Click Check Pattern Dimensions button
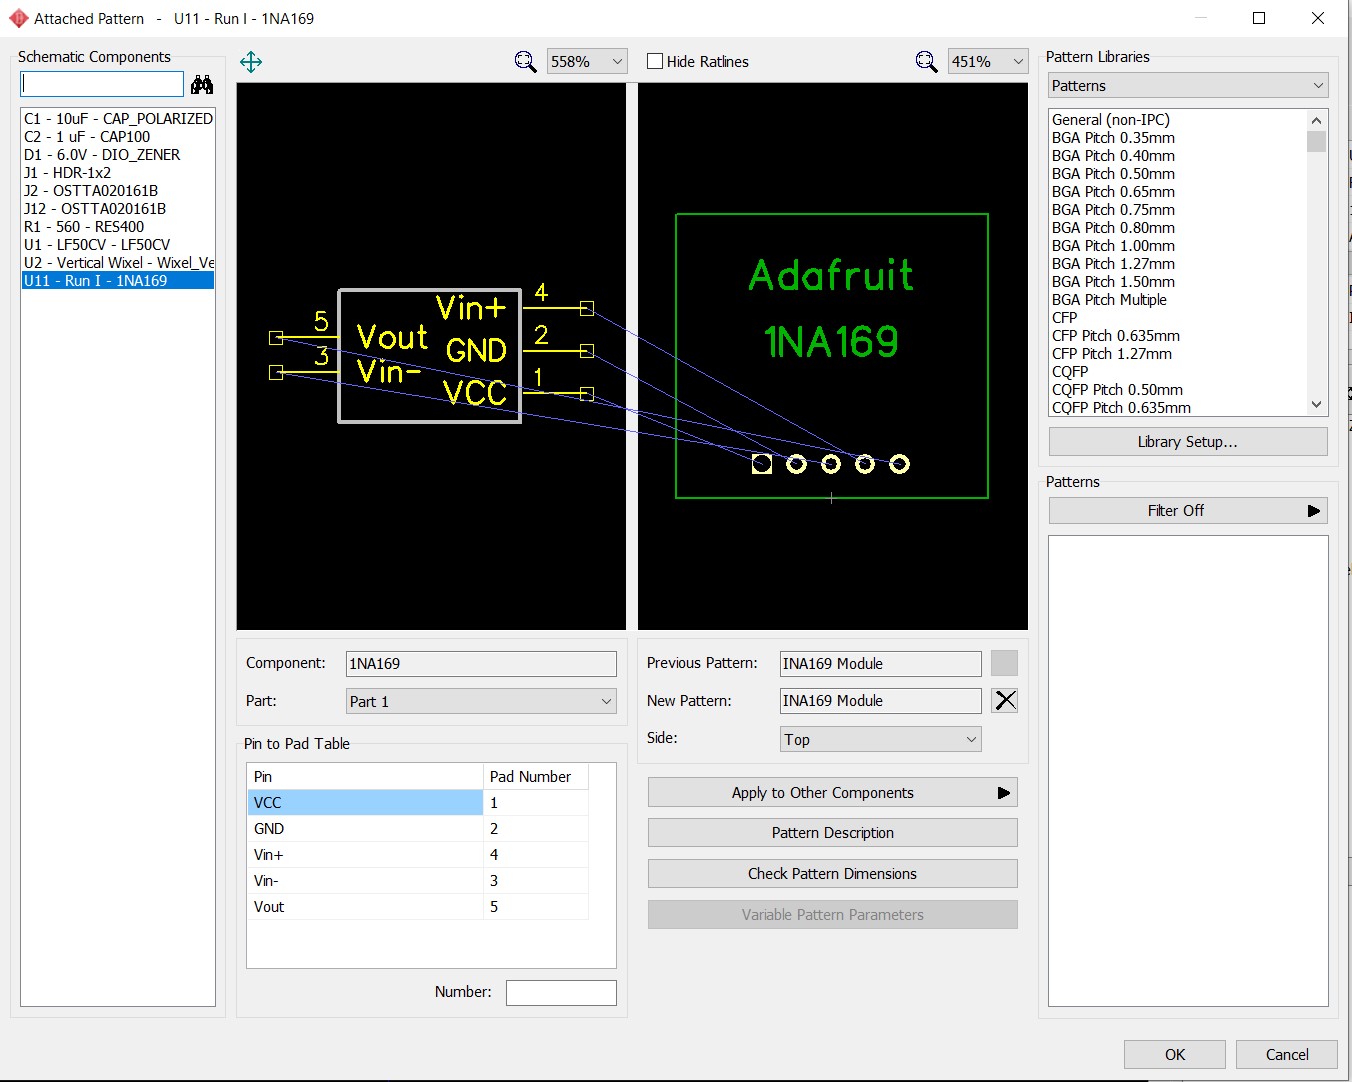 [832, 874]
